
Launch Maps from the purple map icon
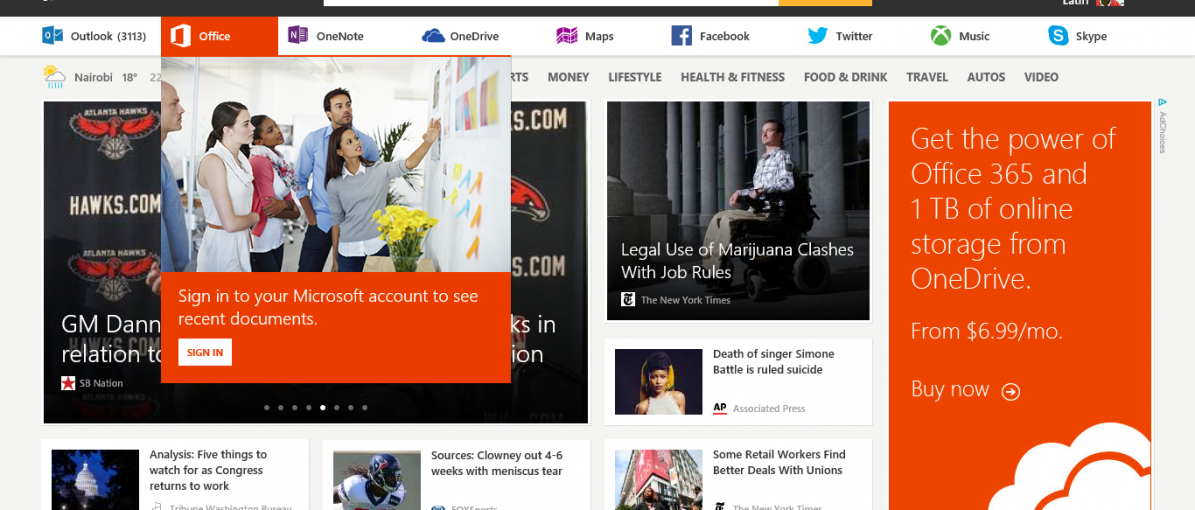pos(566,36)
